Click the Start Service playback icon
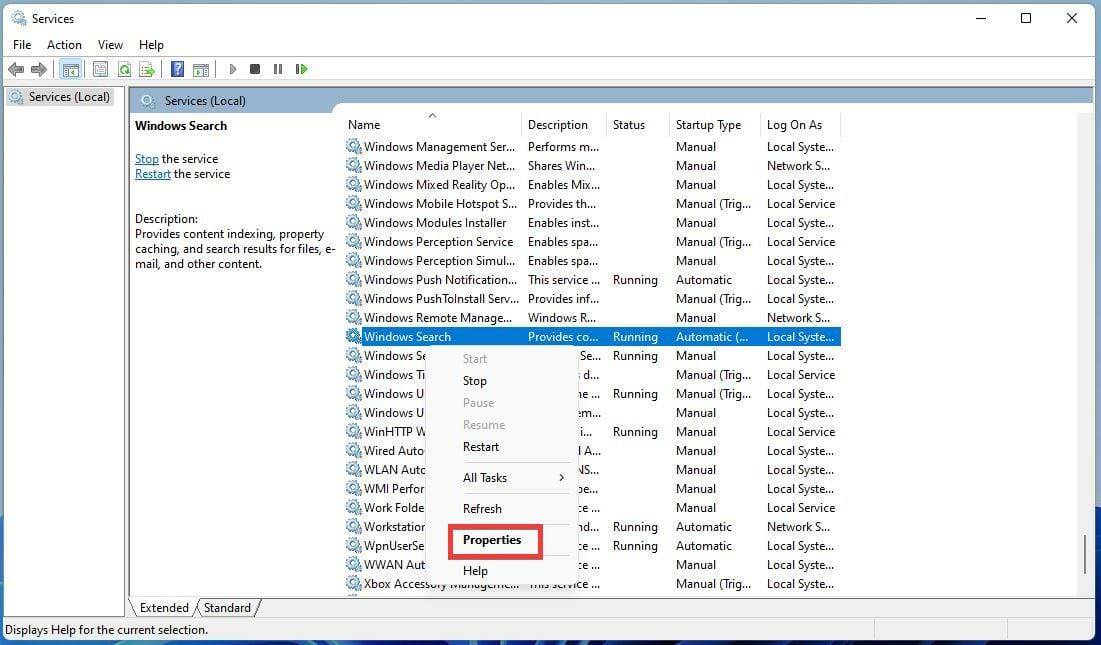 tap(232, 69)
